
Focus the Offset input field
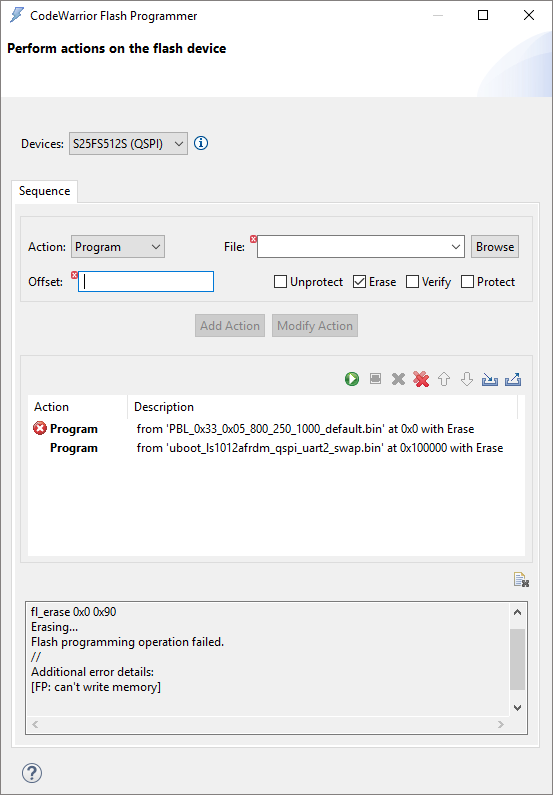(146, 281)
